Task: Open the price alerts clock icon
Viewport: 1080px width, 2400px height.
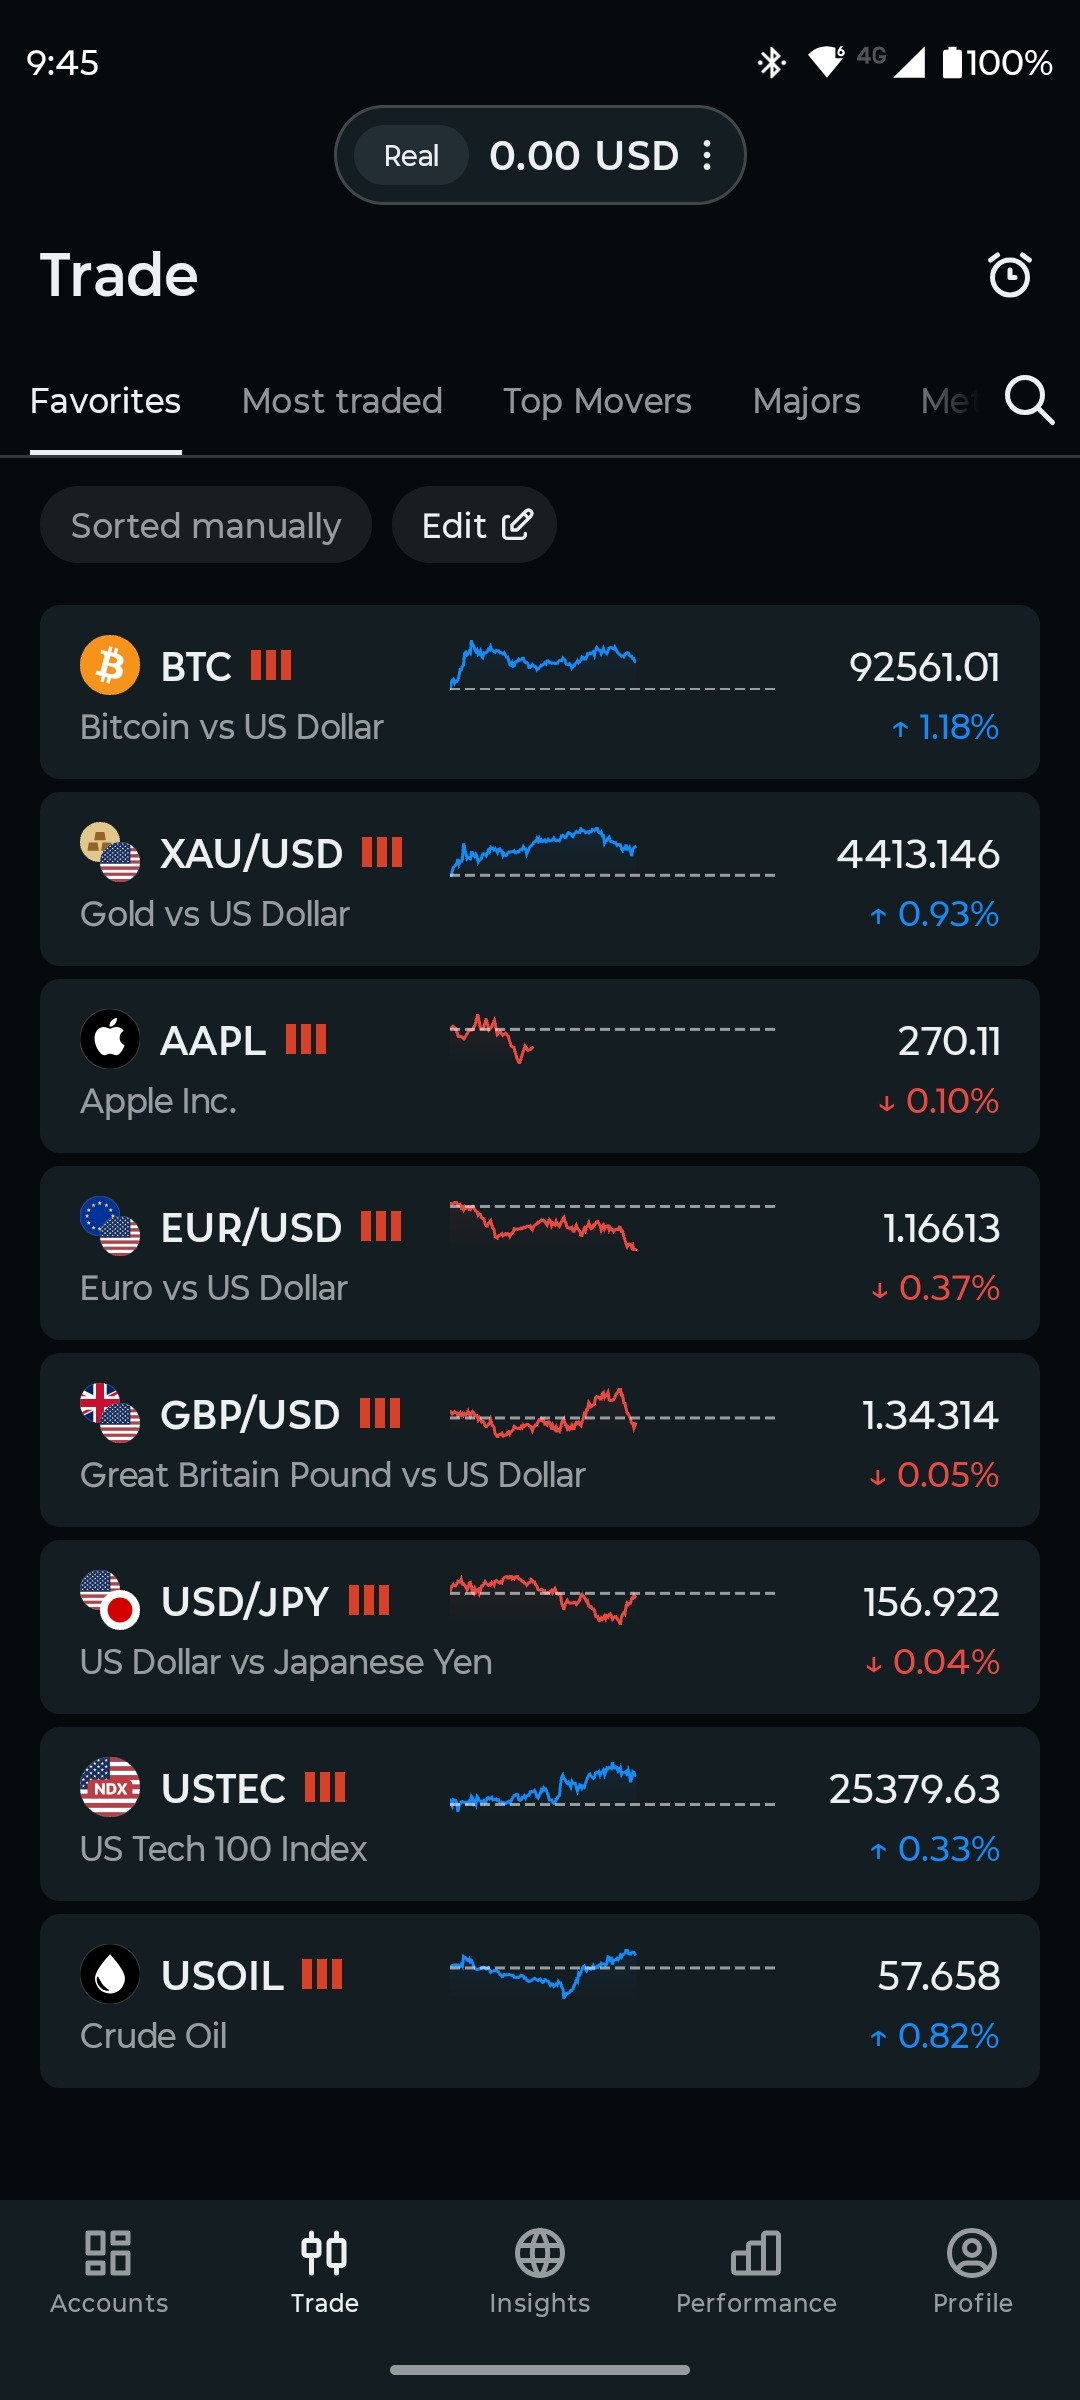Action: [x=1009, y=275]
